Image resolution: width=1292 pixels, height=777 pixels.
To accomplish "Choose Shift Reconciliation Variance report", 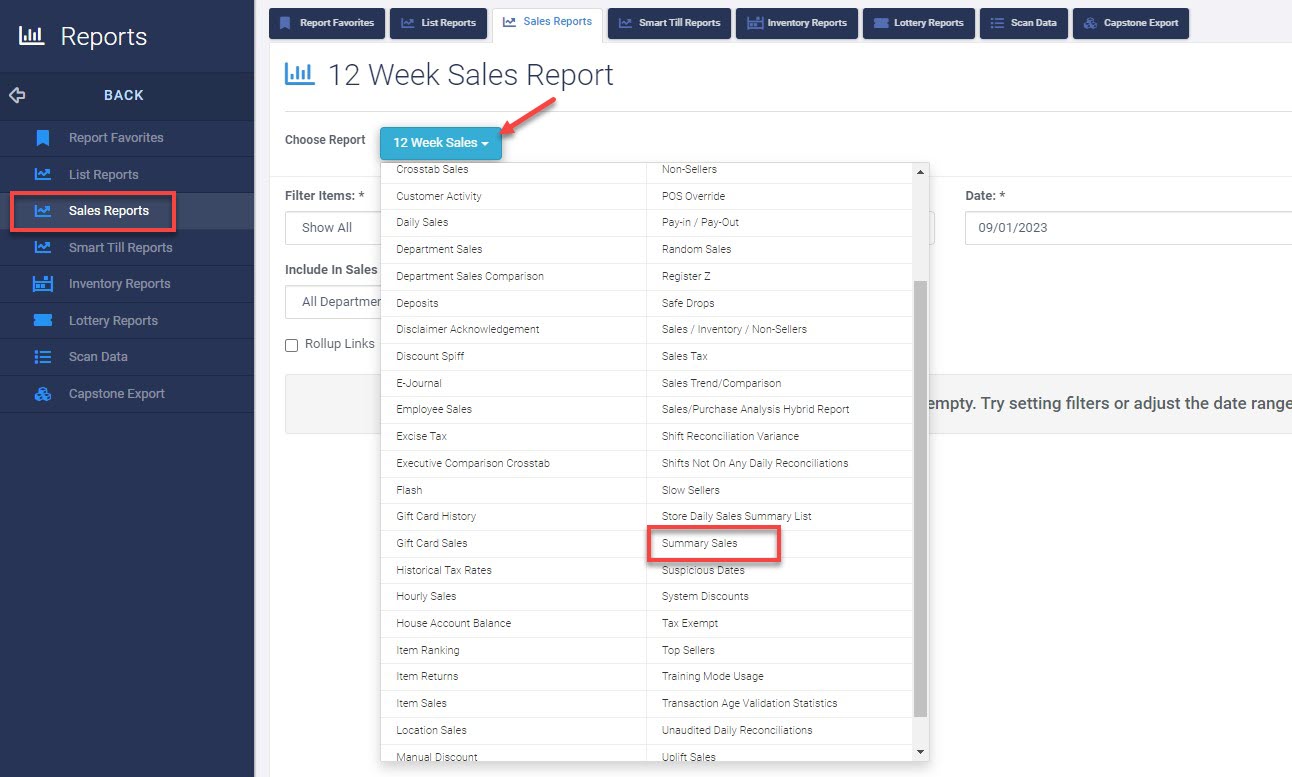I will tap(730, 436).
